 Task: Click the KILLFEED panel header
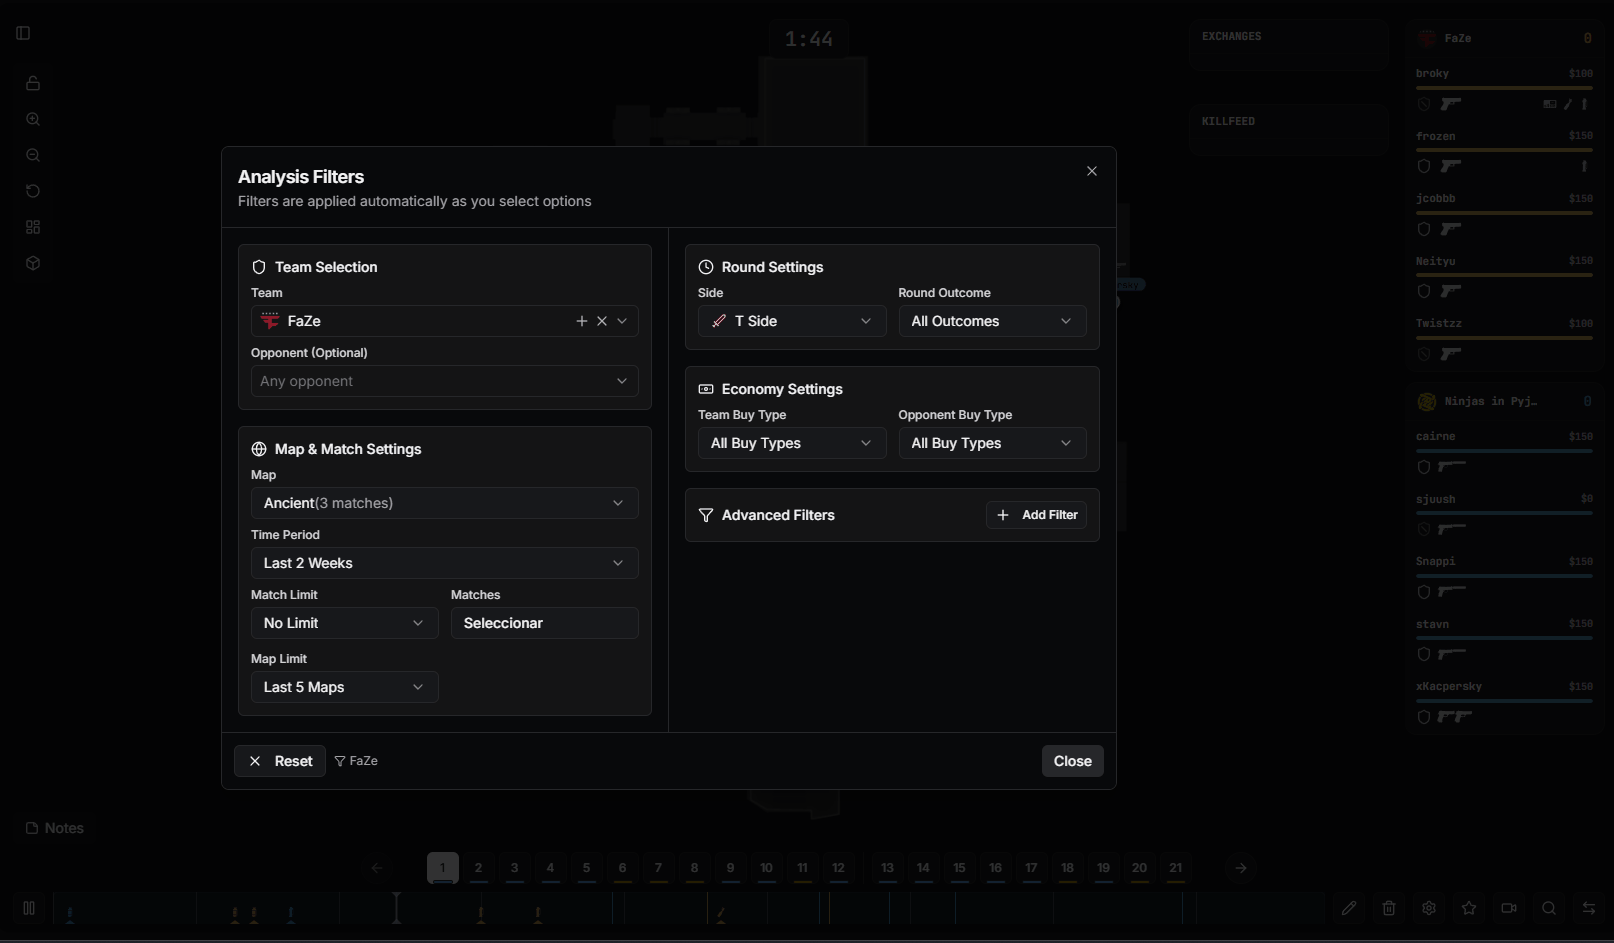1228,121
